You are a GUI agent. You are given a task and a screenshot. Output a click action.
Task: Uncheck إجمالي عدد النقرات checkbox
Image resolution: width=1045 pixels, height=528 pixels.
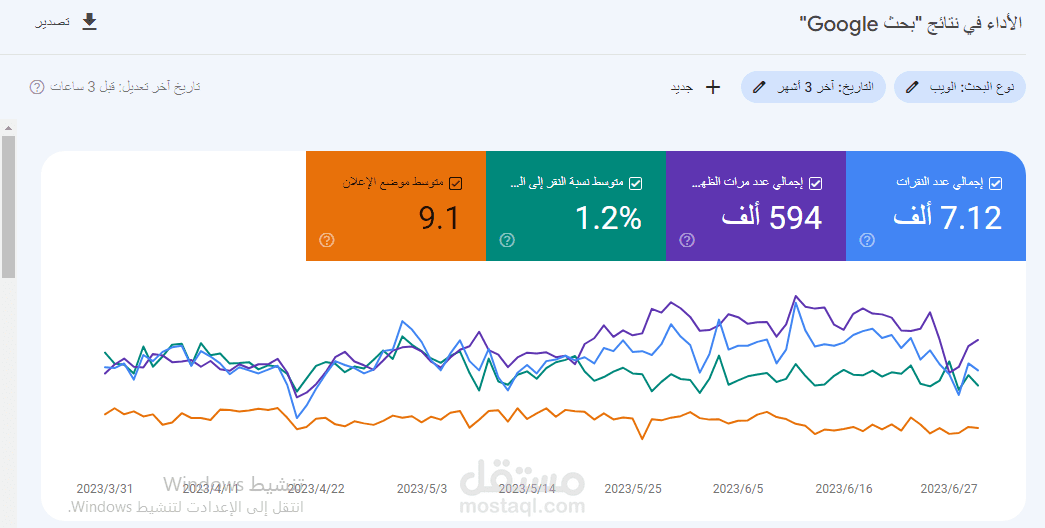coord(995,183)
